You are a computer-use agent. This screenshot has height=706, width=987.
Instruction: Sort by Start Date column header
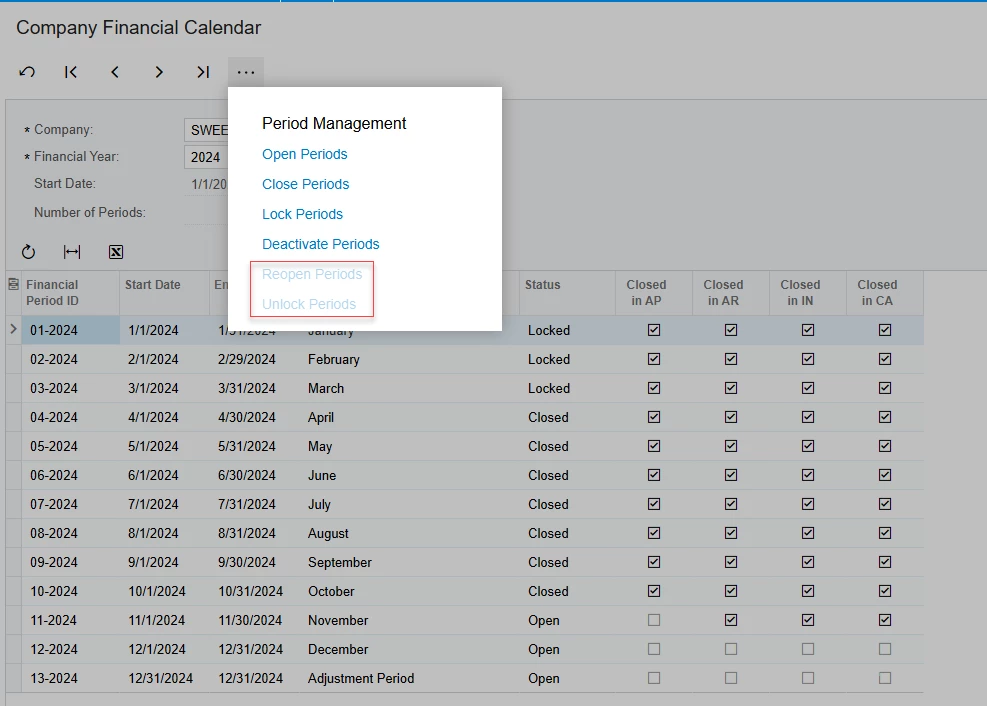(x=164, y=293)
